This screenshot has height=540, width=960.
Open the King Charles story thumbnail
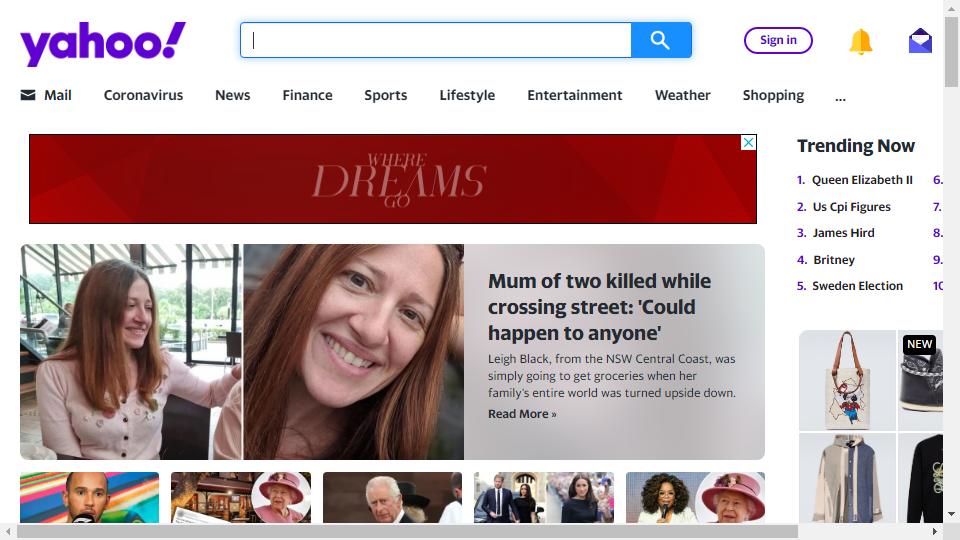tap(392, 497)
